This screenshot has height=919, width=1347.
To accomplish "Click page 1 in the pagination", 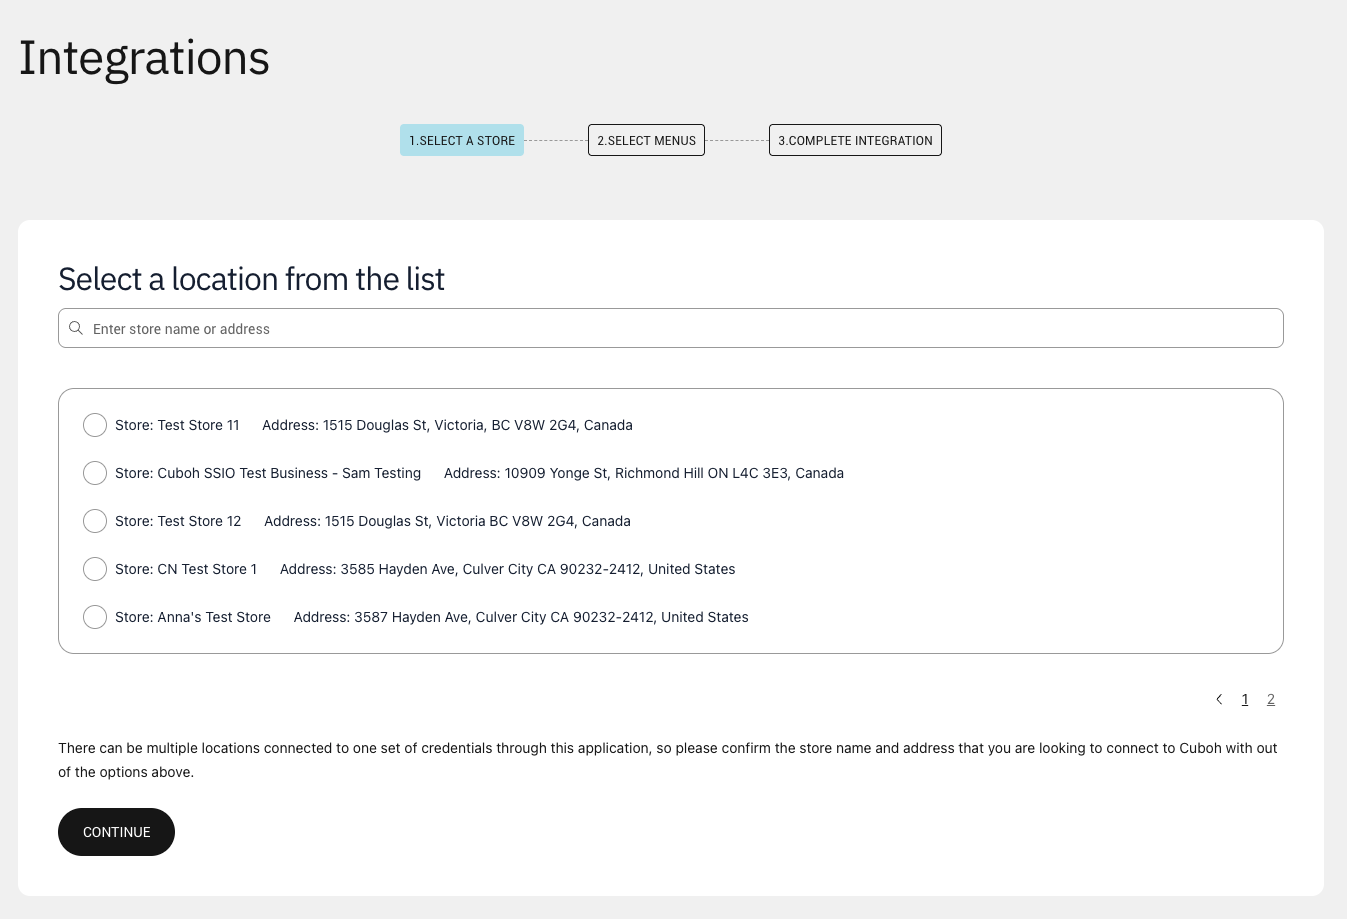I will point(1245,699).
